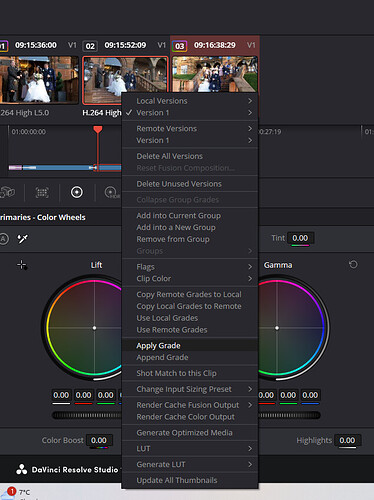Expand the Local Versions submenu
This screenshot has height=500, width=374.
click(x=190, y=101)
